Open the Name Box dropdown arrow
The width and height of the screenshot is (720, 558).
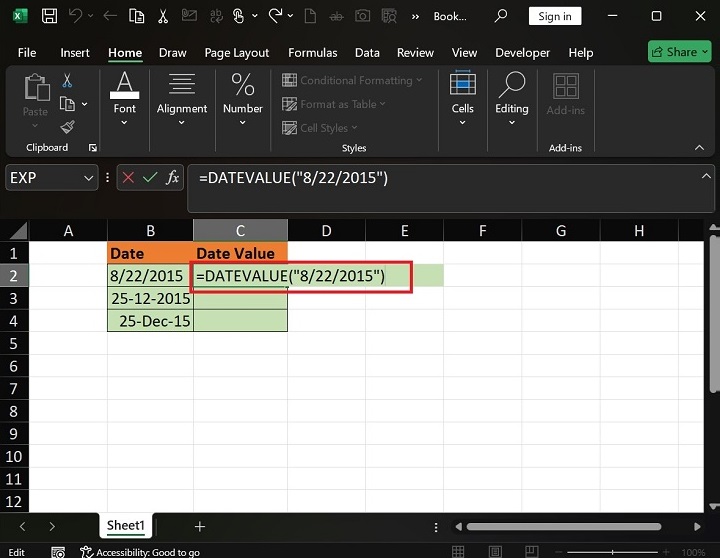(x=88, y=178)
